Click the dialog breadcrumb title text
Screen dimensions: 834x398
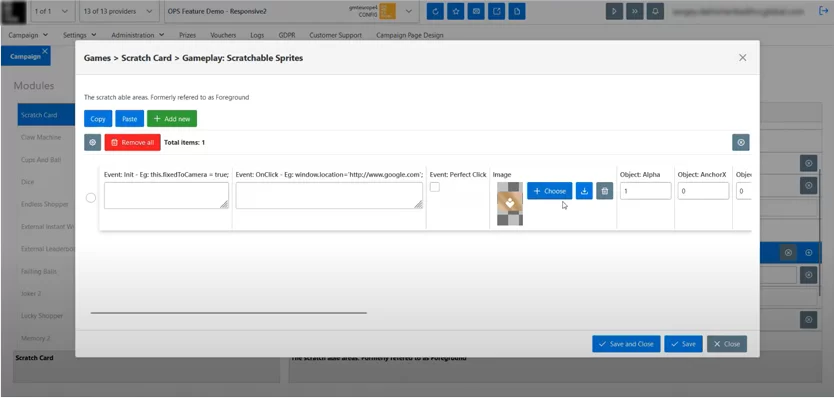coord(194,58)
